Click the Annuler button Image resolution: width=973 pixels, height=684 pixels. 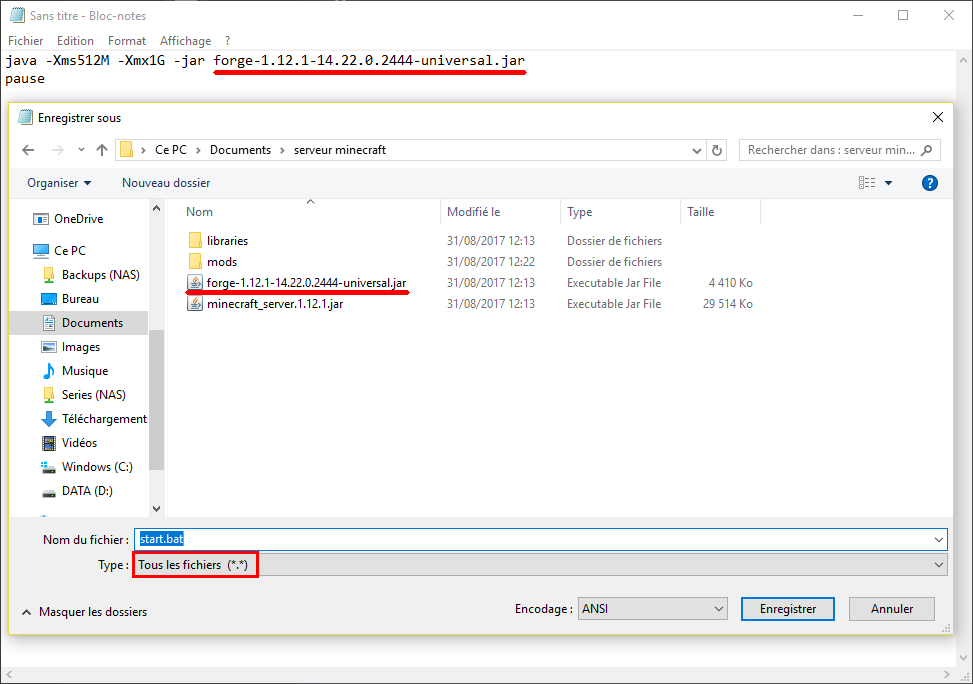(892, 609)
